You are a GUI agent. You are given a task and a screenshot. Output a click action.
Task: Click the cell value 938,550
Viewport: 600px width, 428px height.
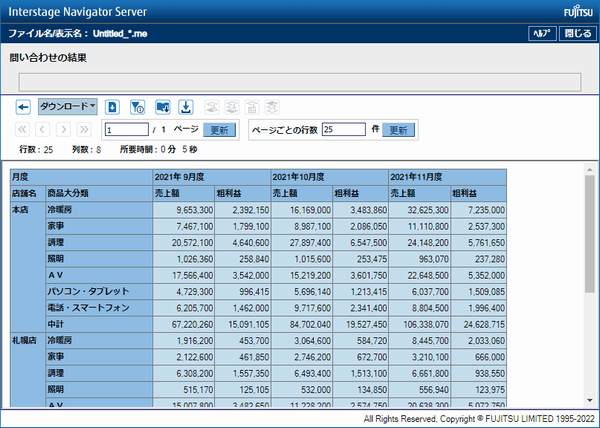[478, 373]
